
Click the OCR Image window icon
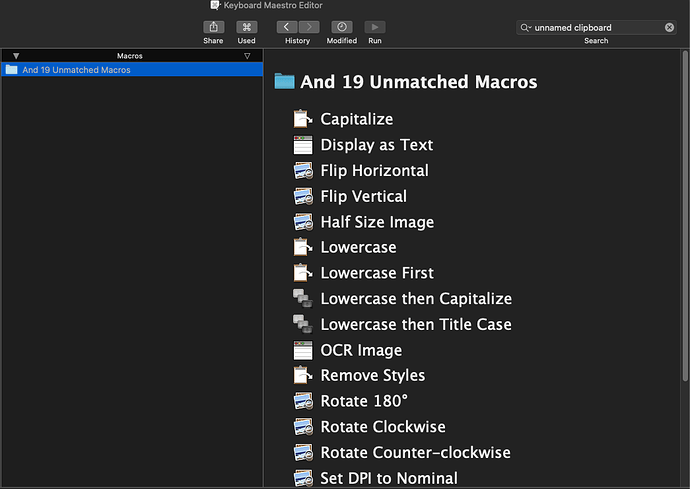coord(303,350)
